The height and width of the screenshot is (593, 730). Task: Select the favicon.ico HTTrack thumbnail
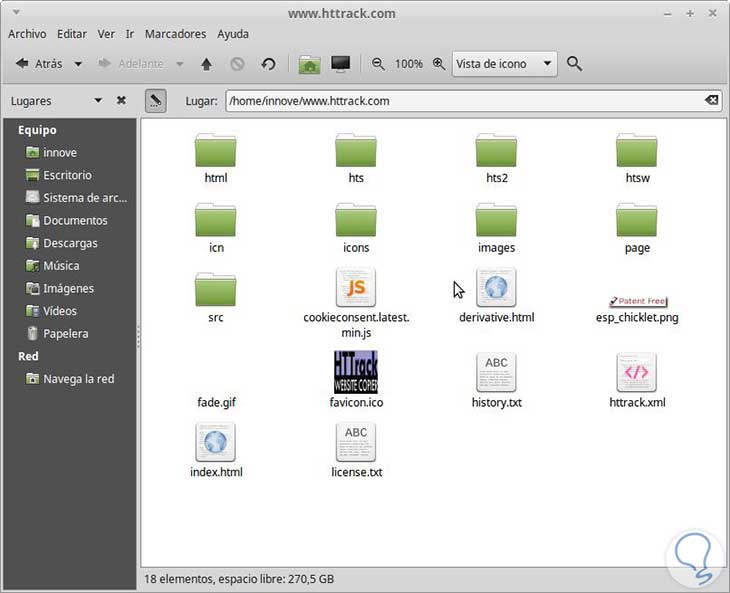tap(356, 372)
